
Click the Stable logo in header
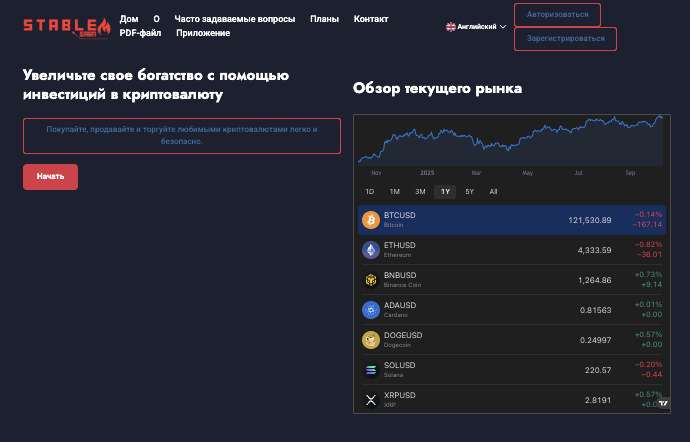(x=61, y=26)
